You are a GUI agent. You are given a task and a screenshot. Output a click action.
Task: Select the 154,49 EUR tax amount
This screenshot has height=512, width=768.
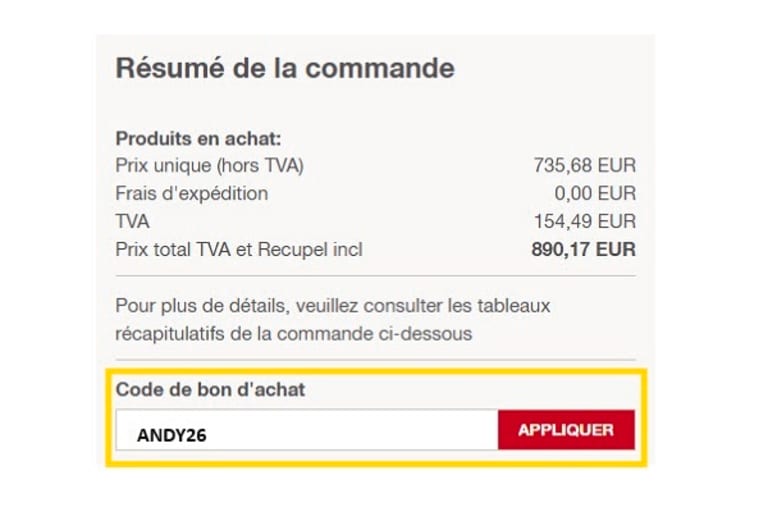pyautogui.click(x=584, y=222)
